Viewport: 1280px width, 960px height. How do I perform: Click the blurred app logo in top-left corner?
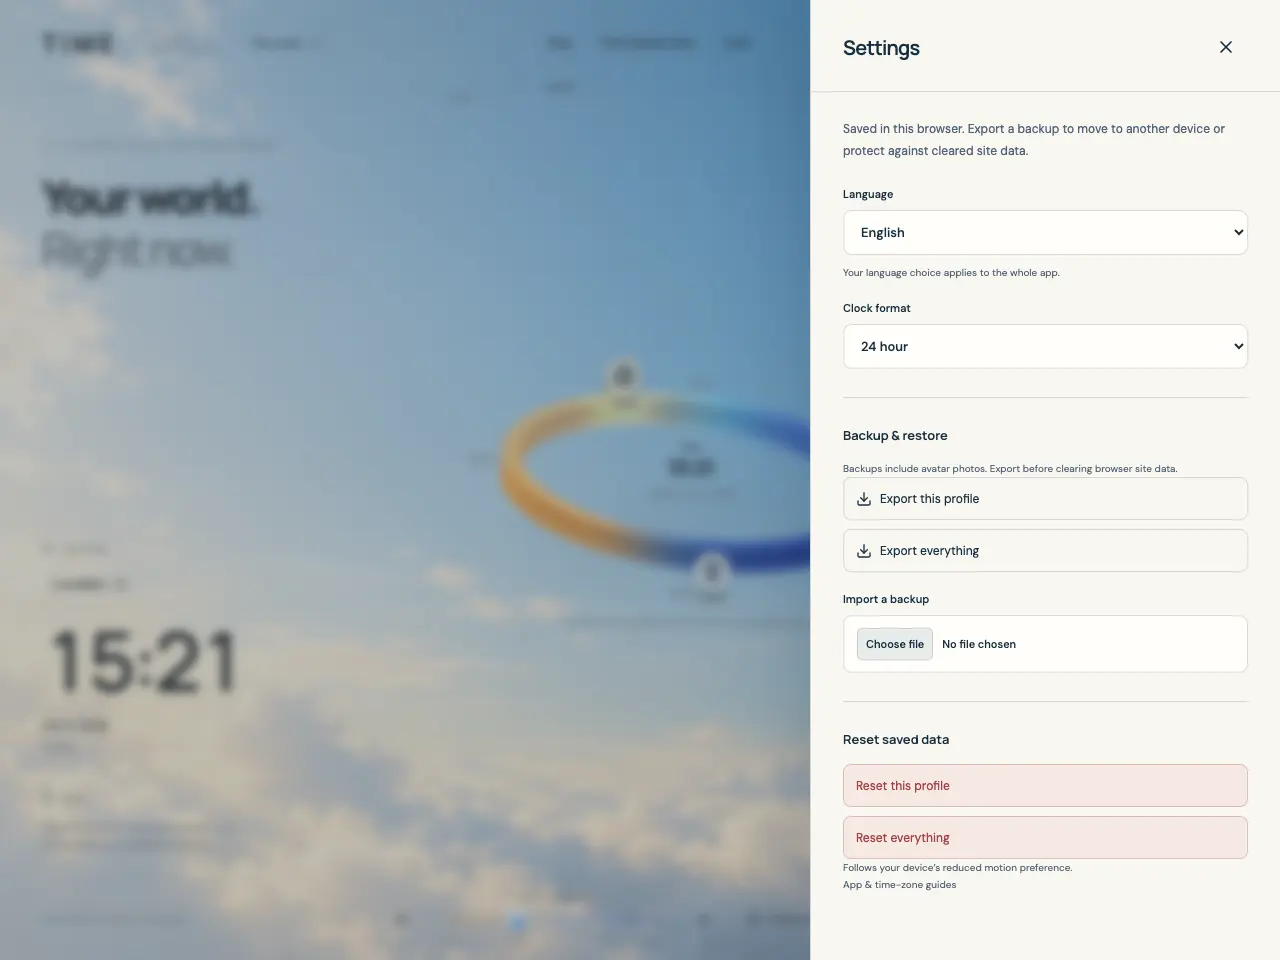(x=77, y=43)
